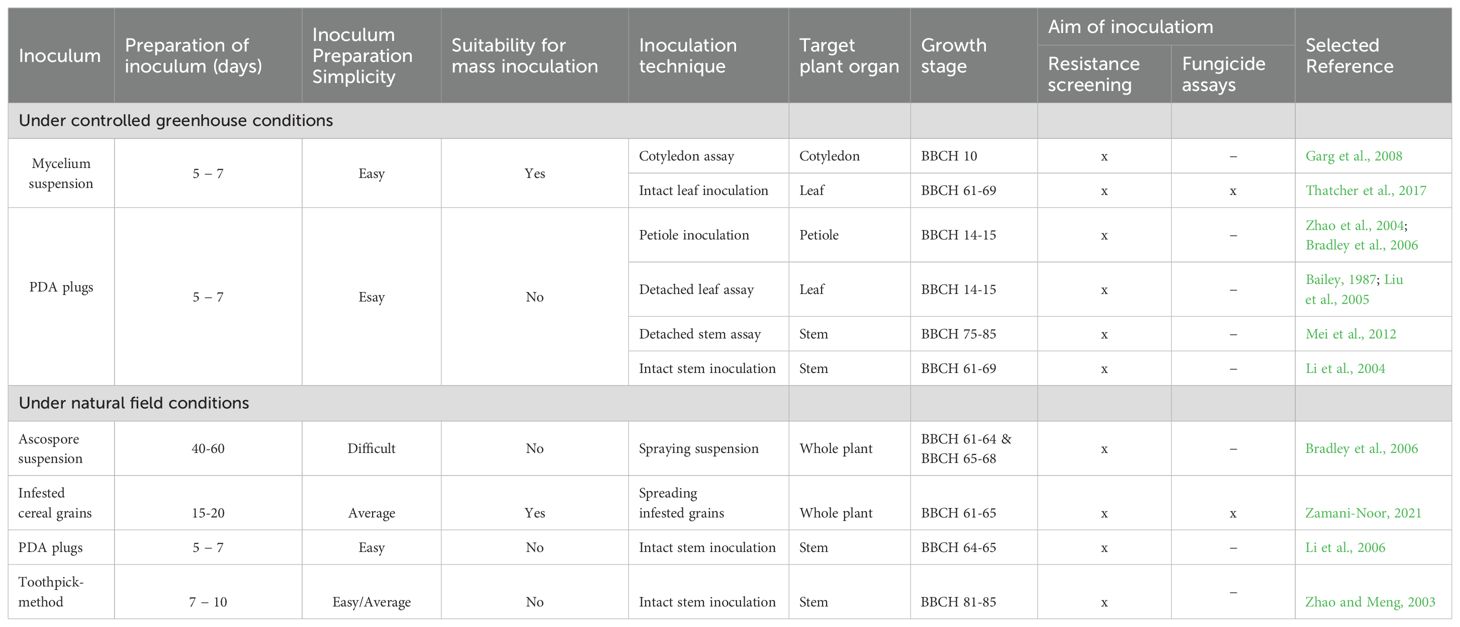
Task: Click the Under natural field conditions row
Action: (x=730, y=403)
